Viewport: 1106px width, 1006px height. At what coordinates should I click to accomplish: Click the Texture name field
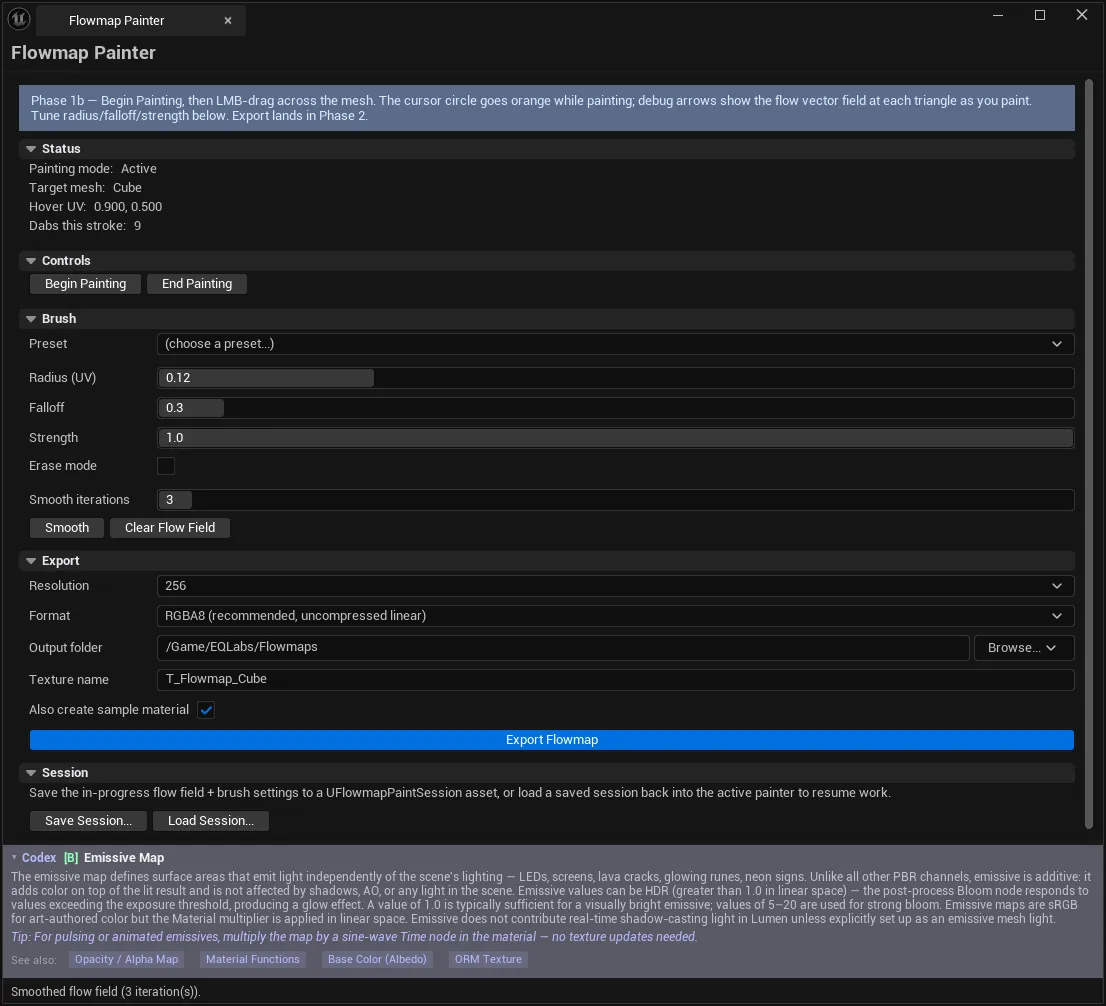coord(615,679)
